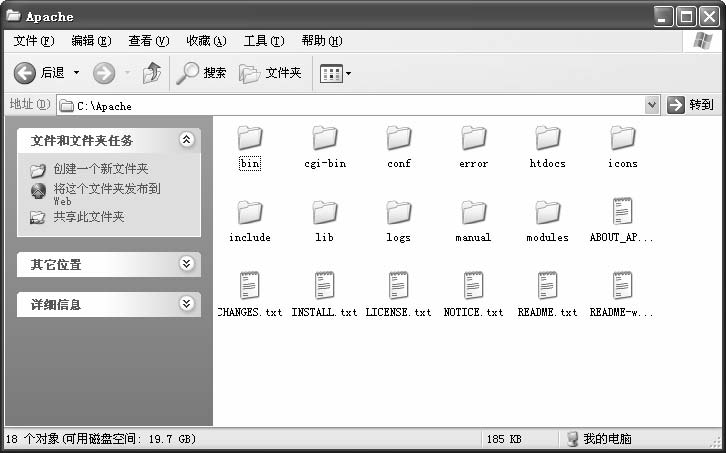Viewport: 726px width, 453px height.
Task: Close the Apache window
Action: [x=709, y=17]
